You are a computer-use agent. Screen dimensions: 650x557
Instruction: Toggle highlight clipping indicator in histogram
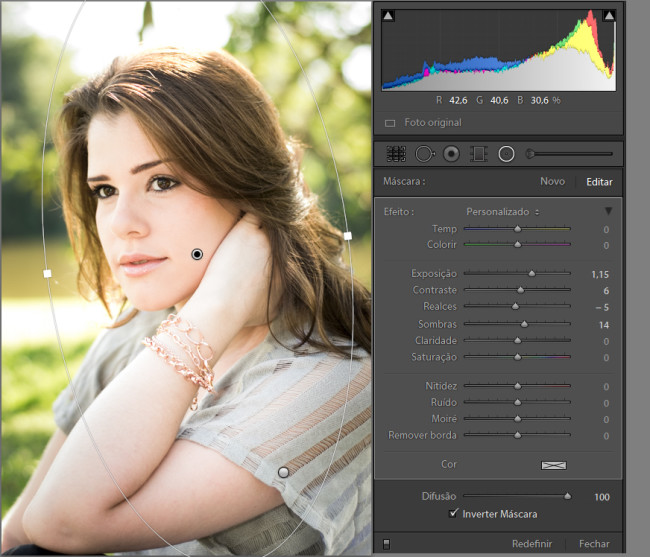click(609, 16)
